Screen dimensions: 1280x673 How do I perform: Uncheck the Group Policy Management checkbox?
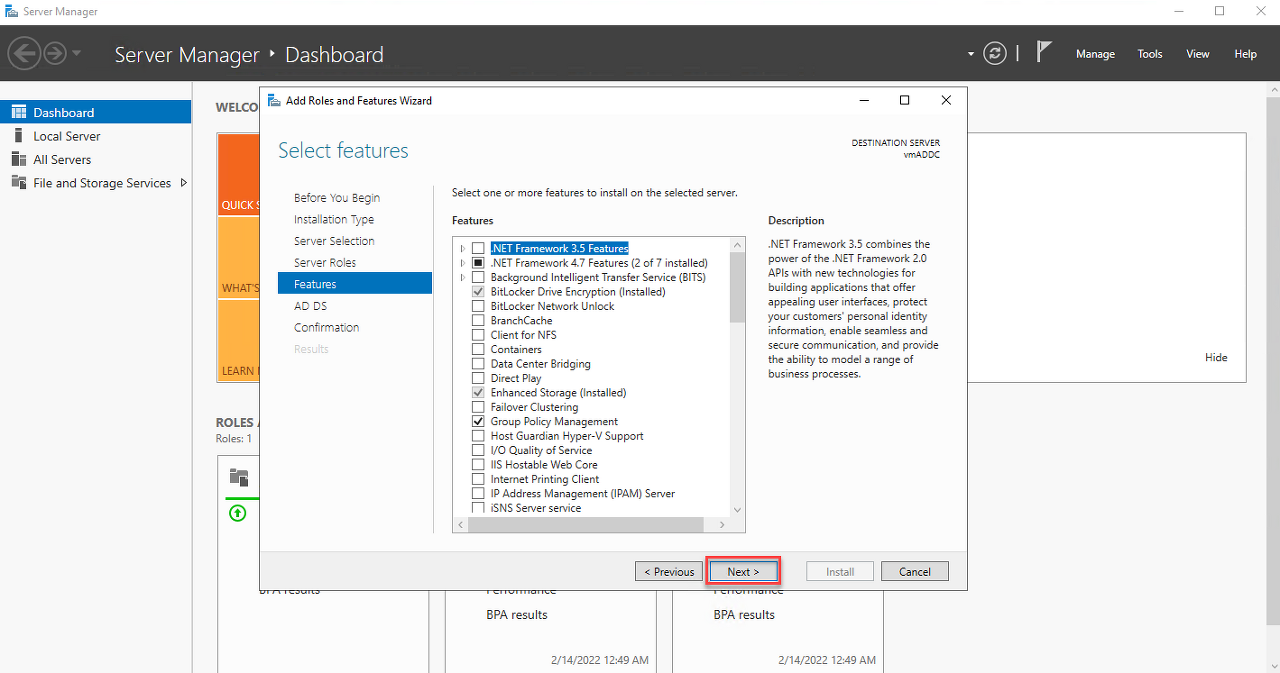(478, 421)
